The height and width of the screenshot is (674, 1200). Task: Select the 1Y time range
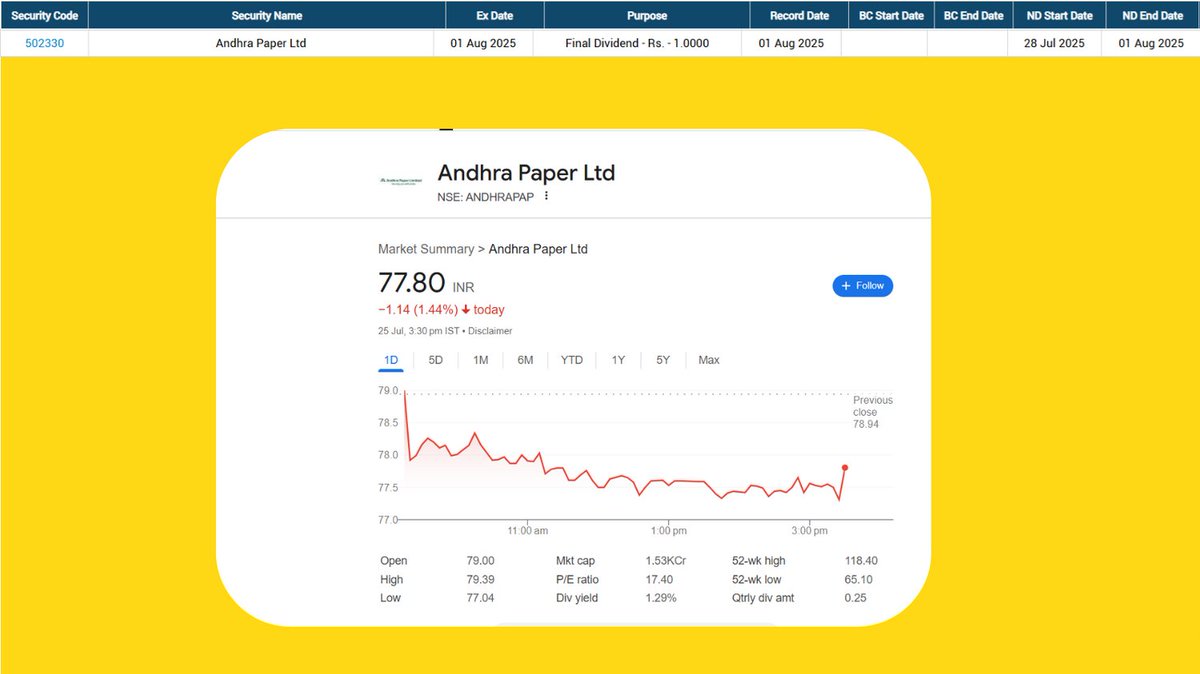click(617, 359)
